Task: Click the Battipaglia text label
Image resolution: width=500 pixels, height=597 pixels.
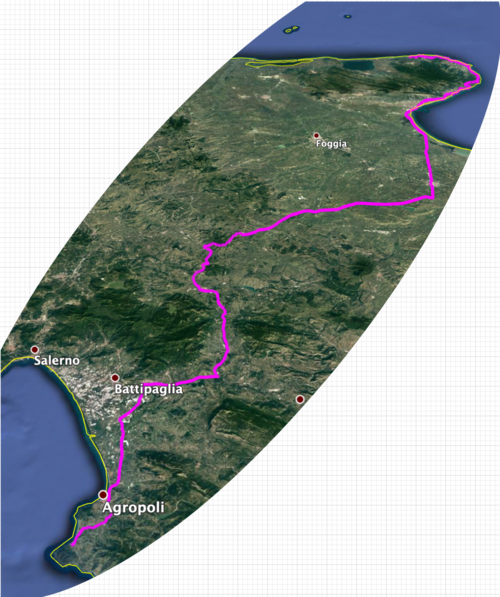Action: (149, 389)
